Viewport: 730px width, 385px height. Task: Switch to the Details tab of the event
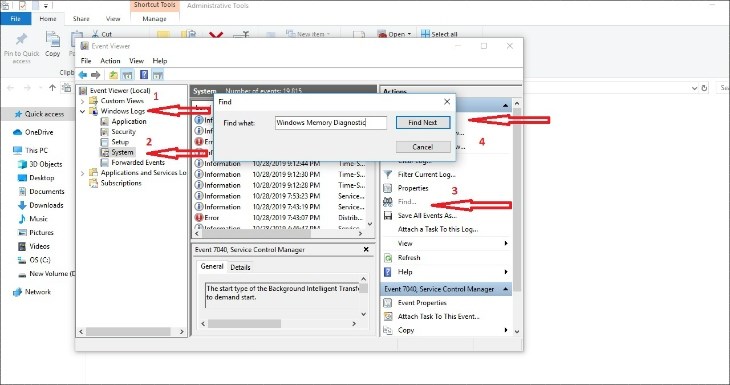pos(240,267)
